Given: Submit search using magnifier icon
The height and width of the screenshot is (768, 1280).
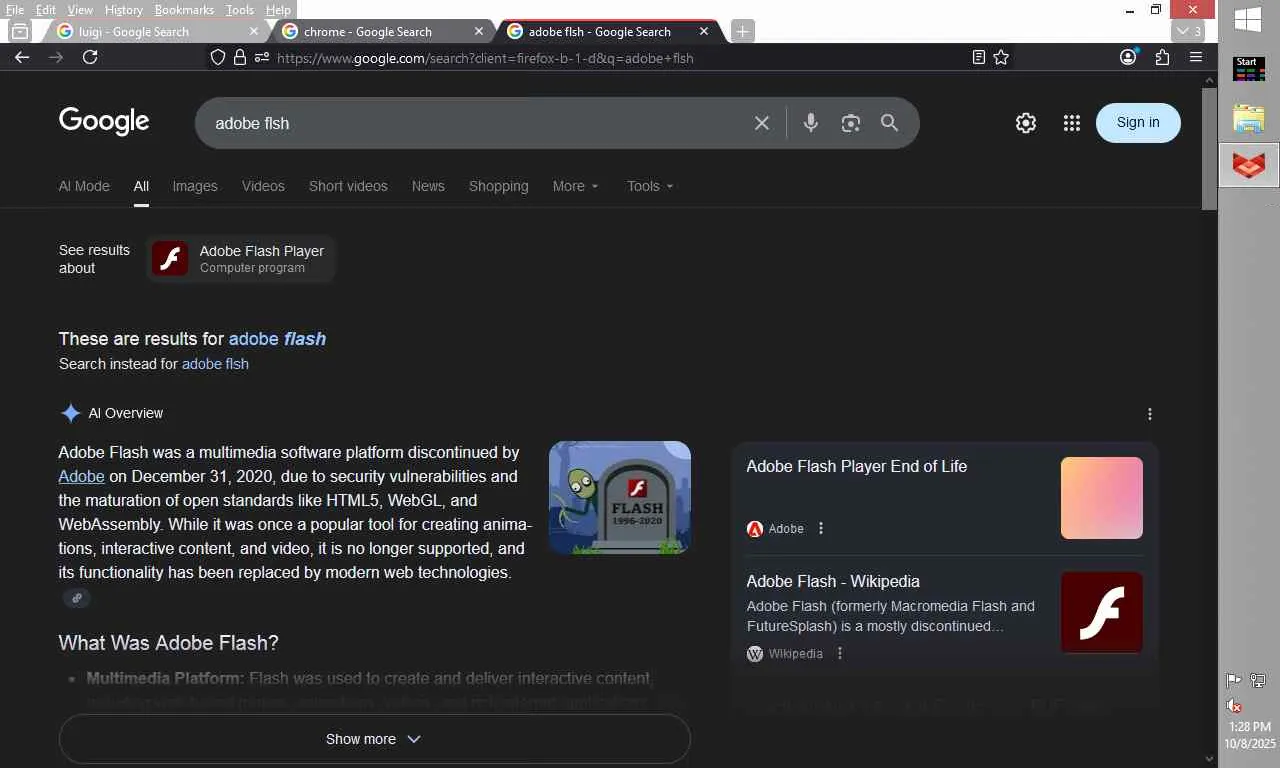Looking at the screenshot, I should [x=889, y=123].
